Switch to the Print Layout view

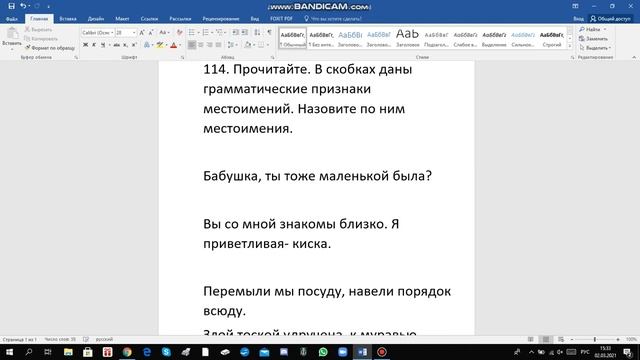pyautogui.click(x=546, y=339)
